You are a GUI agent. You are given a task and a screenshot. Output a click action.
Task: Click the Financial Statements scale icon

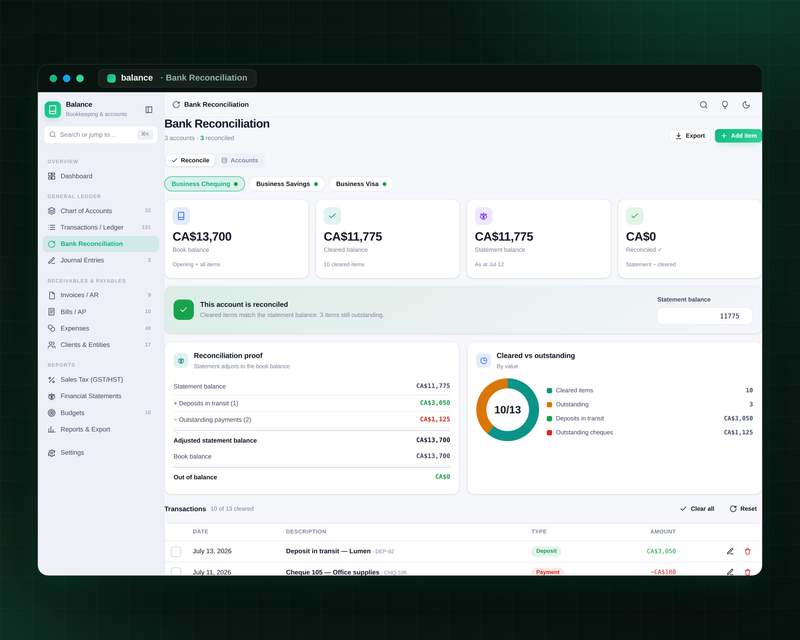click(x=52, y=396)
